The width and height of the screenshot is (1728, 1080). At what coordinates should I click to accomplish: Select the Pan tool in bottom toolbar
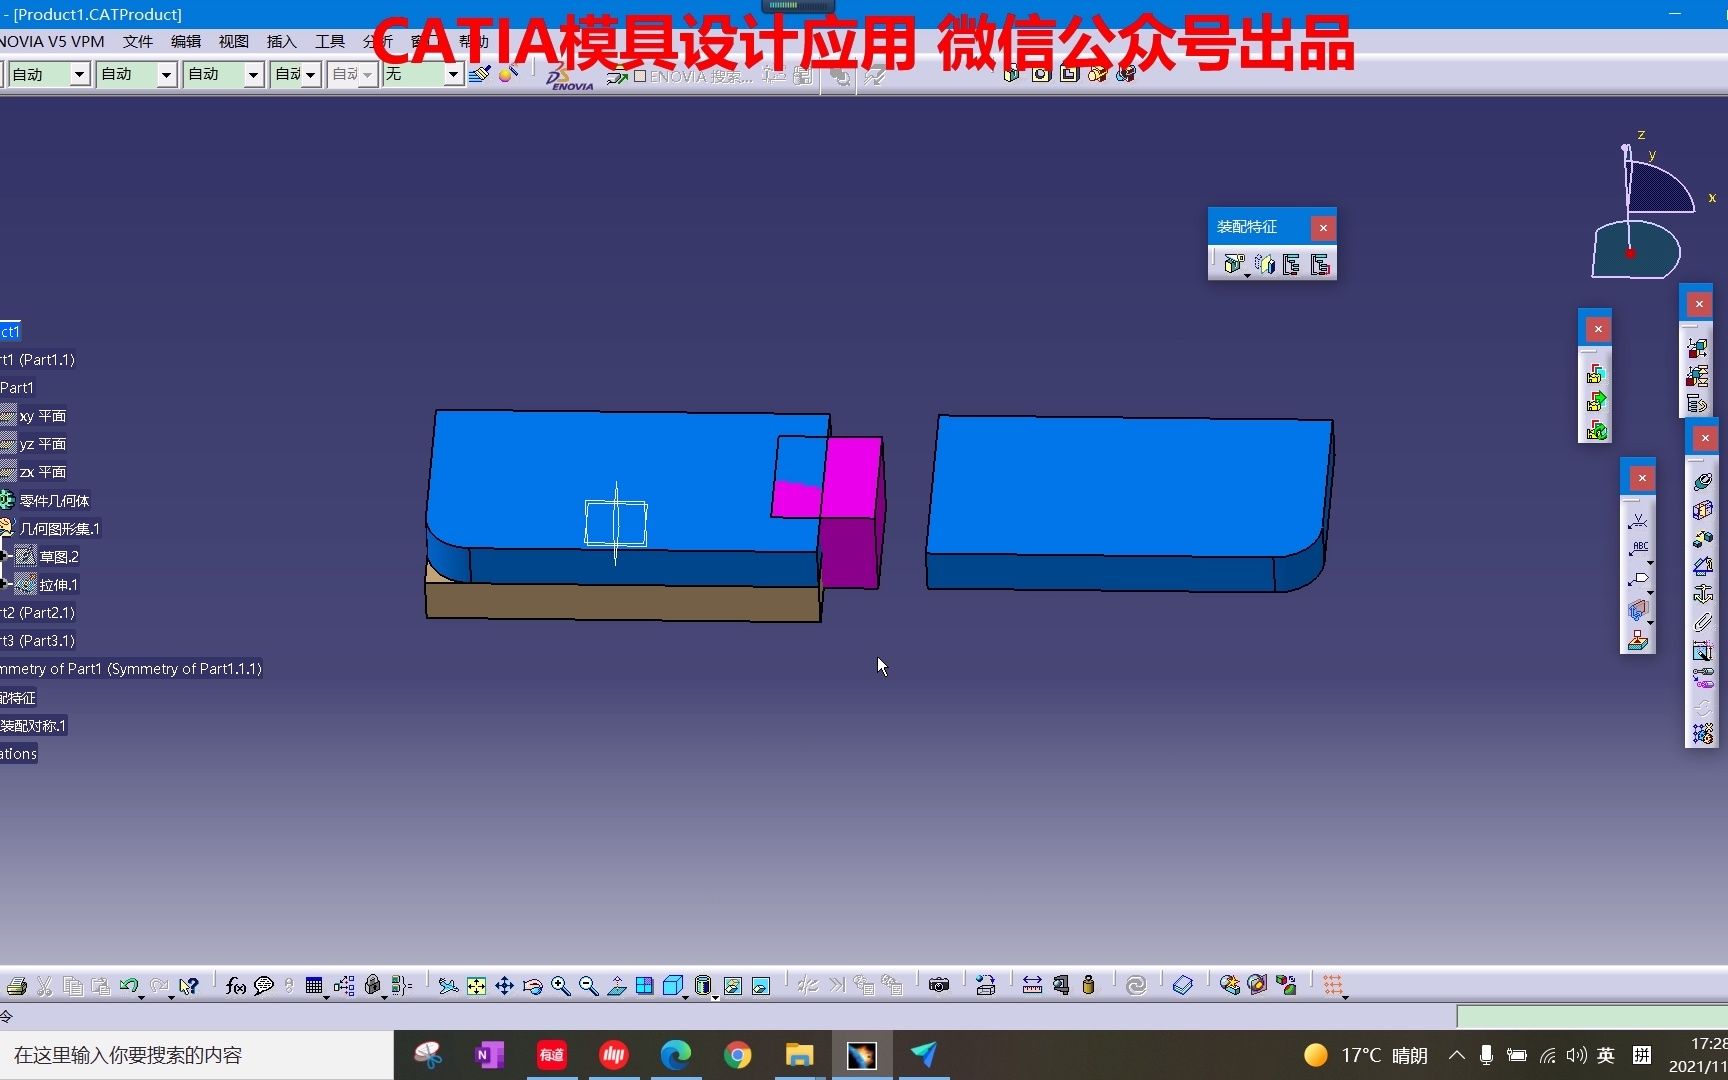point(505,986)
